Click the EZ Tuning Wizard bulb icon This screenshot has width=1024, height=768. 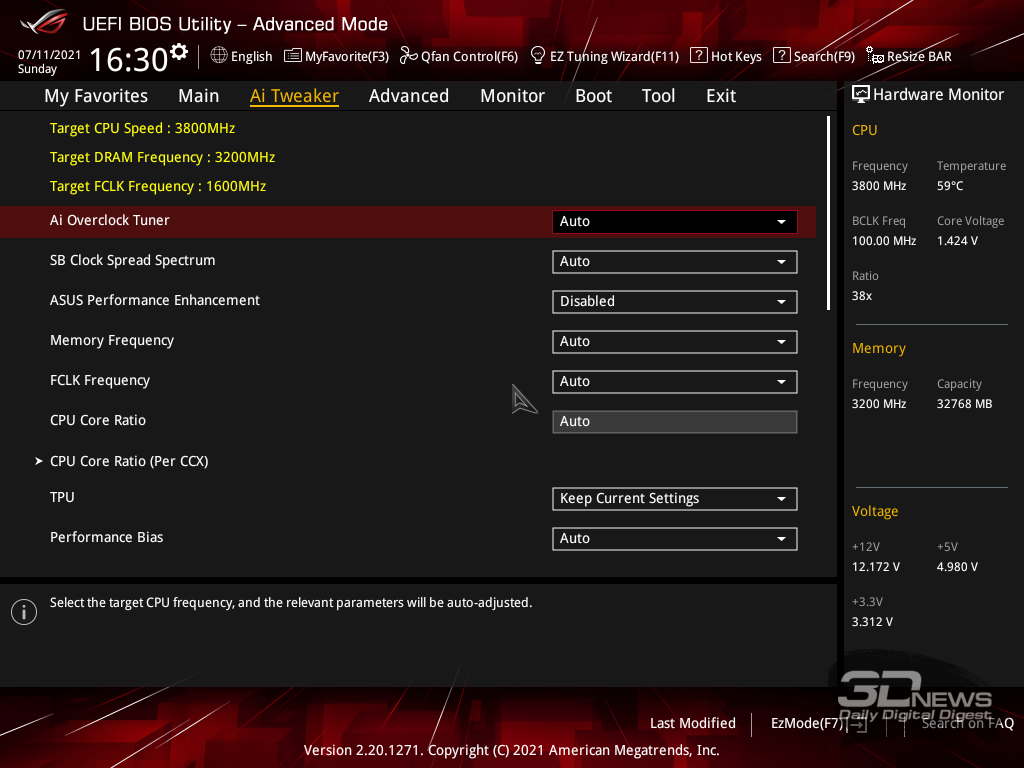(537, 56)
